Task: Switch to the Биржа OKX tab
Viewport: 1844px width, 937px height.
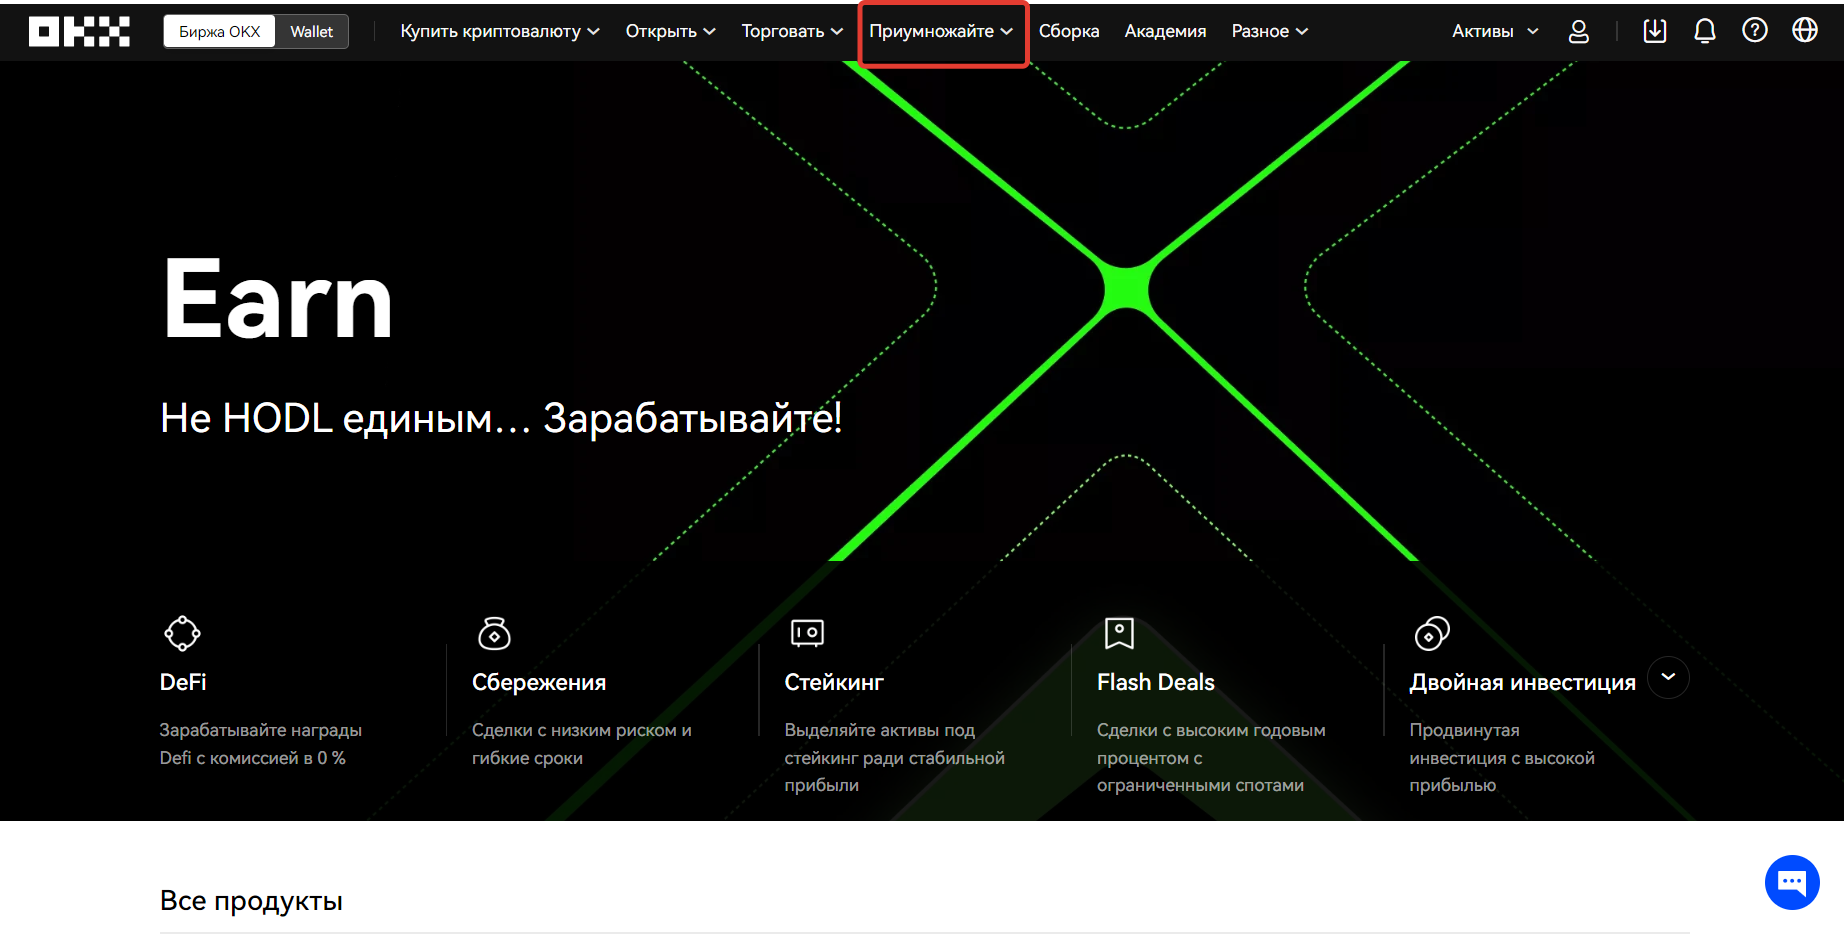Action: [220, 31]
